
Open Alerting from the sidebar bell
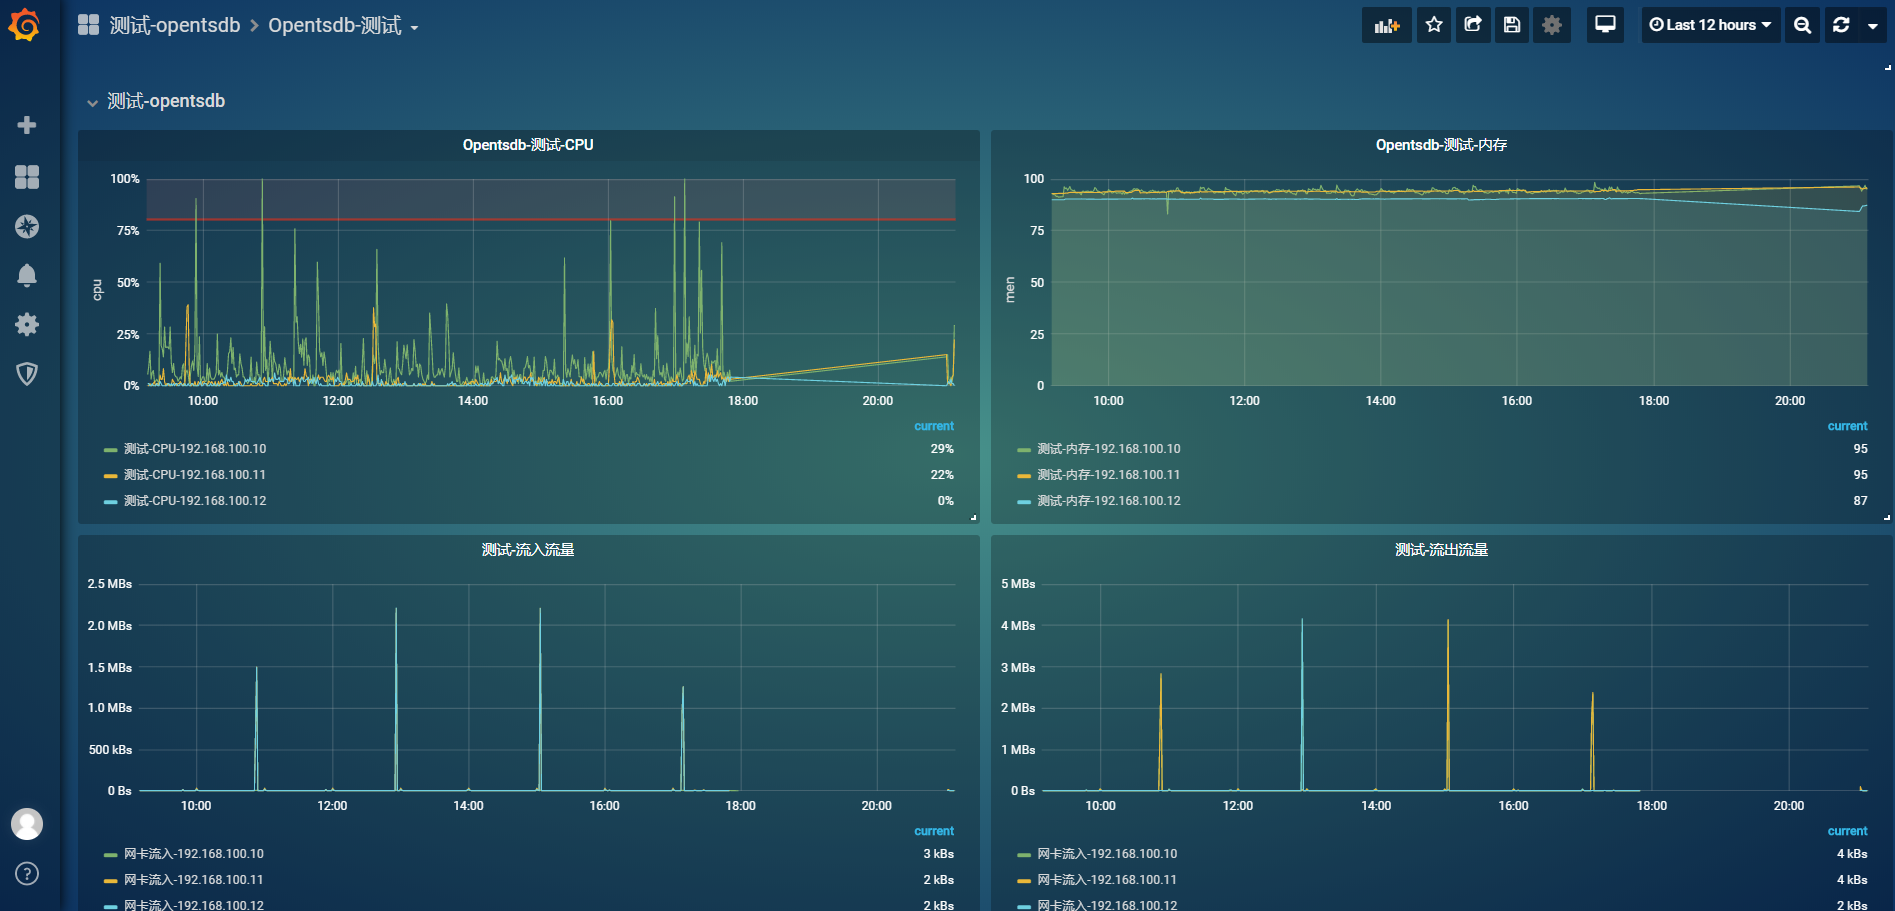tap(27, 275)
